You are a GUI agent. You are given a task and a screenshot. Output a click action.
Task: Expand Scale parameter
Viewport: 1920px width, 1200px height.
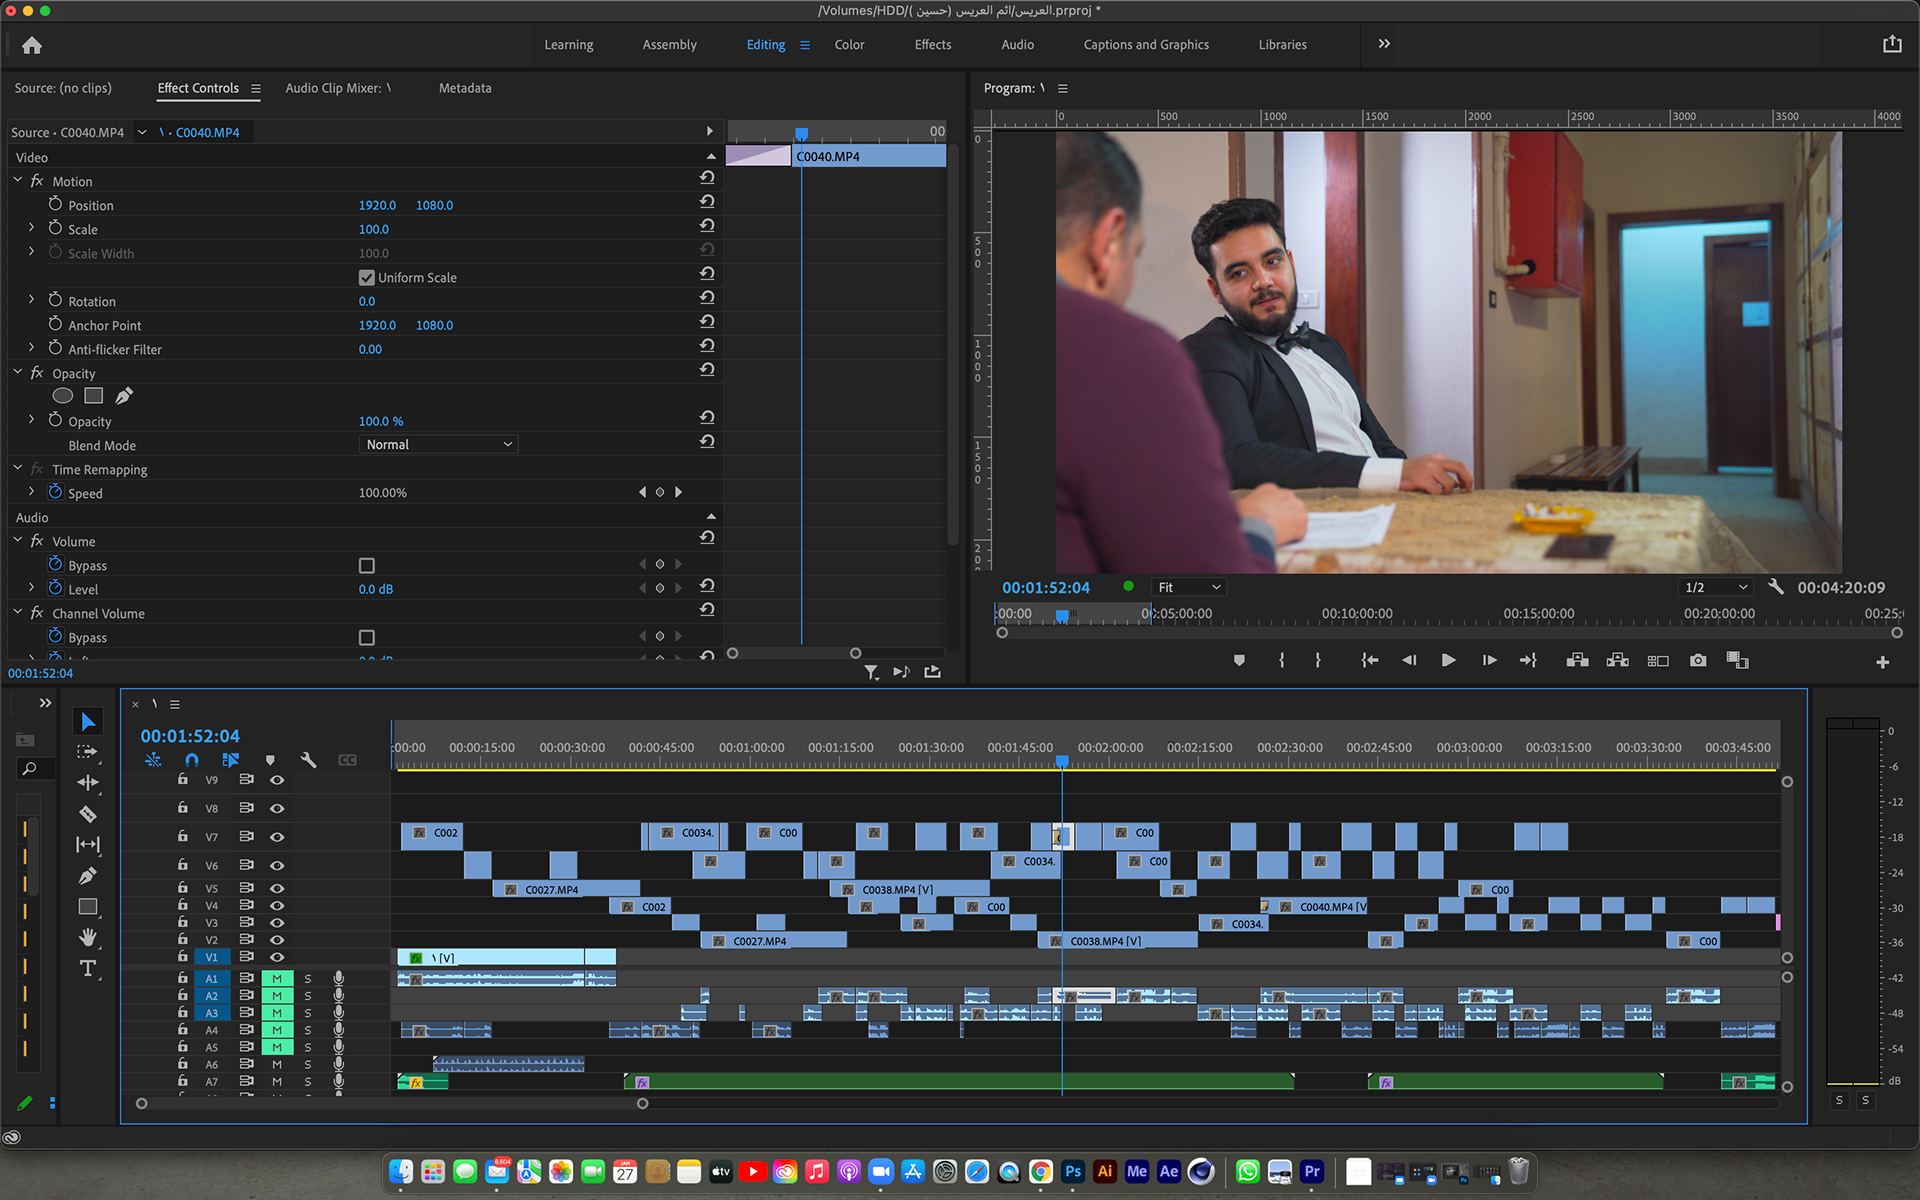click(x=31, y=228)
